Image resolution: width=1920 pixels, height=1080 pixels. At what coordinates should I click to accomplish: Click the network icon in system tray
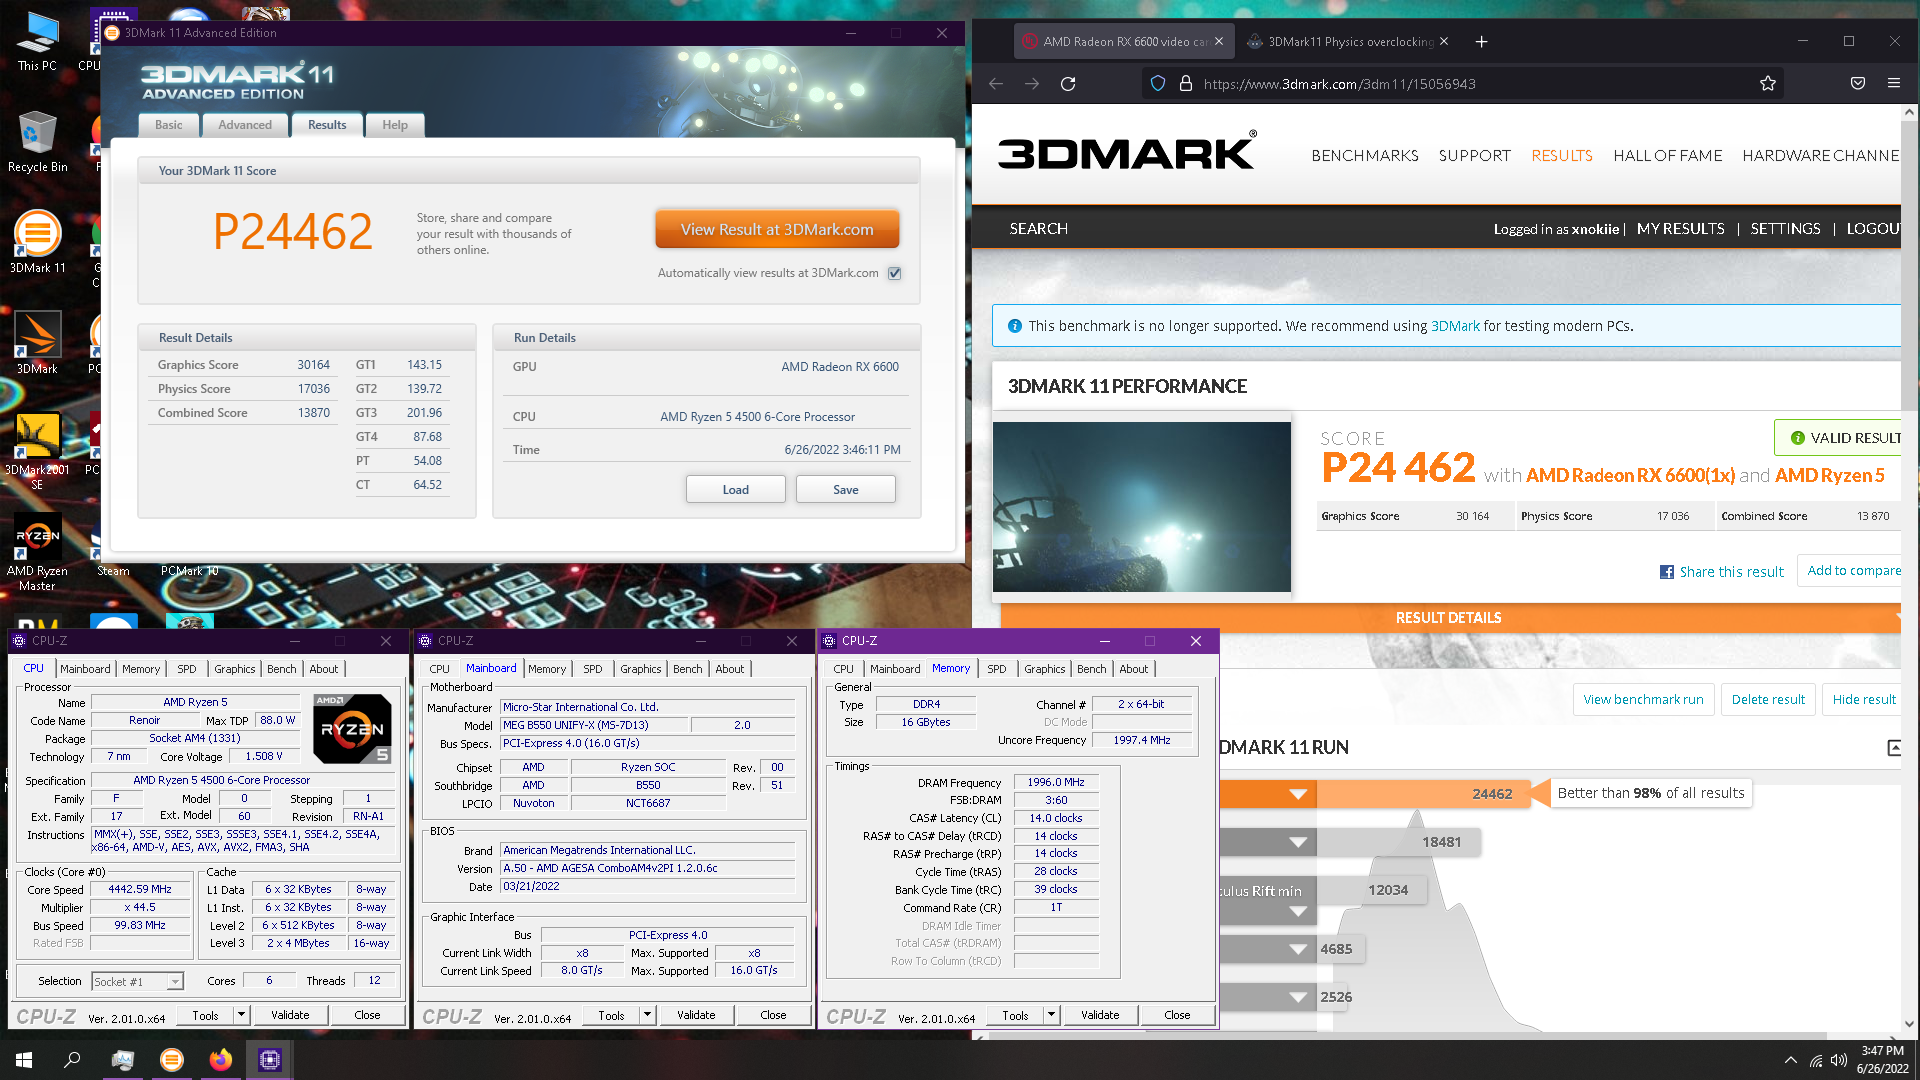[1815, 1060]
